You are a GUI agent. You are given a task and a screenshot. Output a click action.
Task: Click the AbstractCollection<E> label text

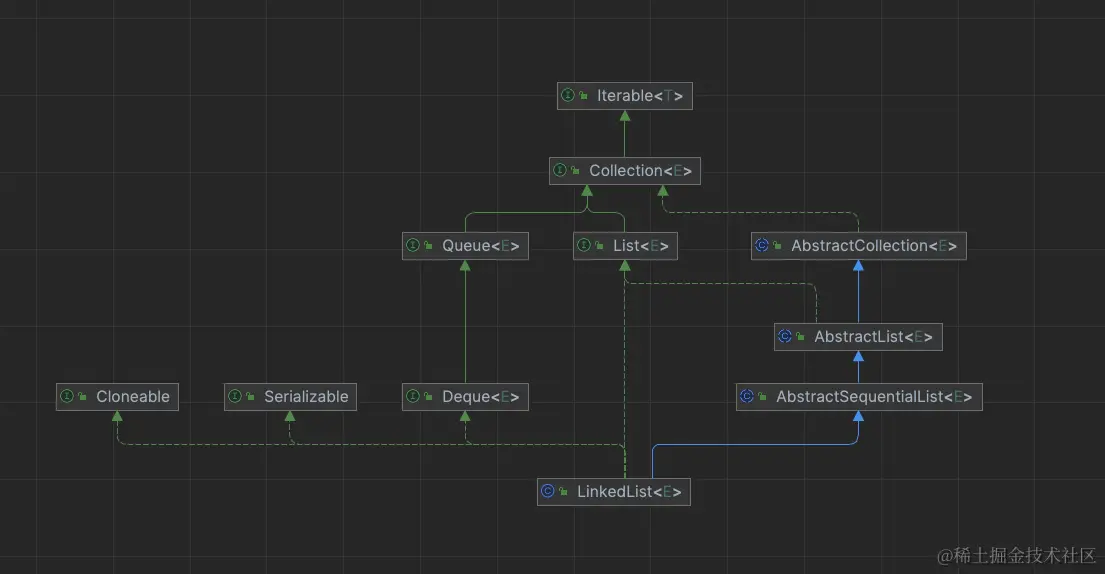coord(874,246)
